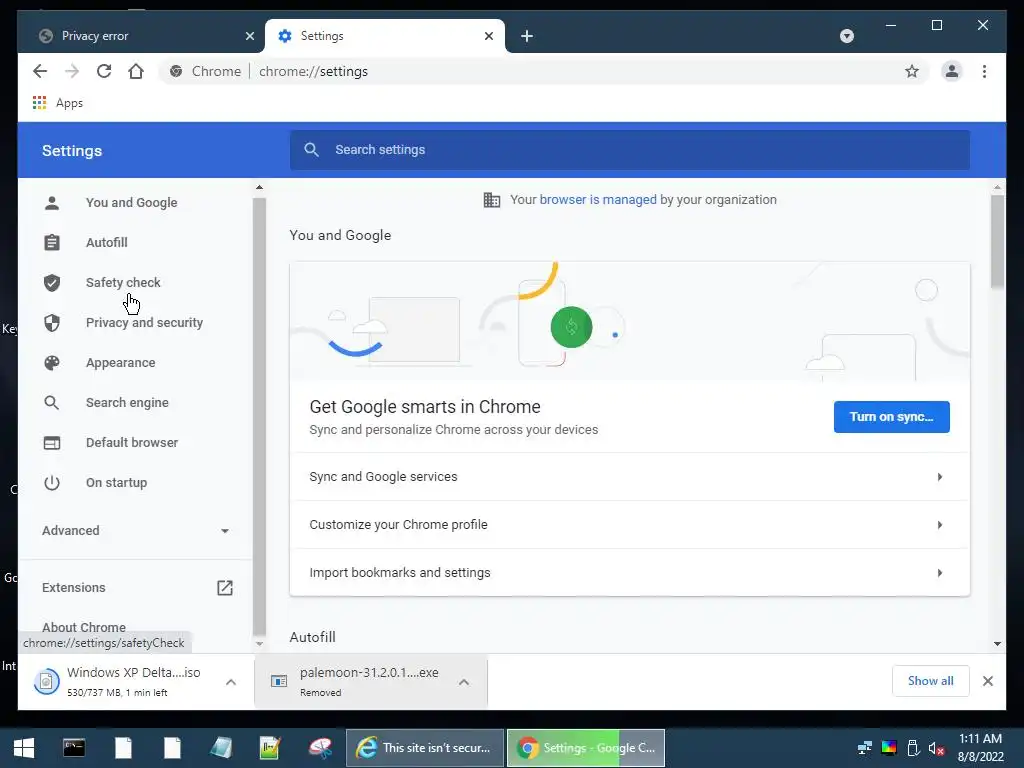Open Customize your Chrome profile row

click(x=630, y=524)
